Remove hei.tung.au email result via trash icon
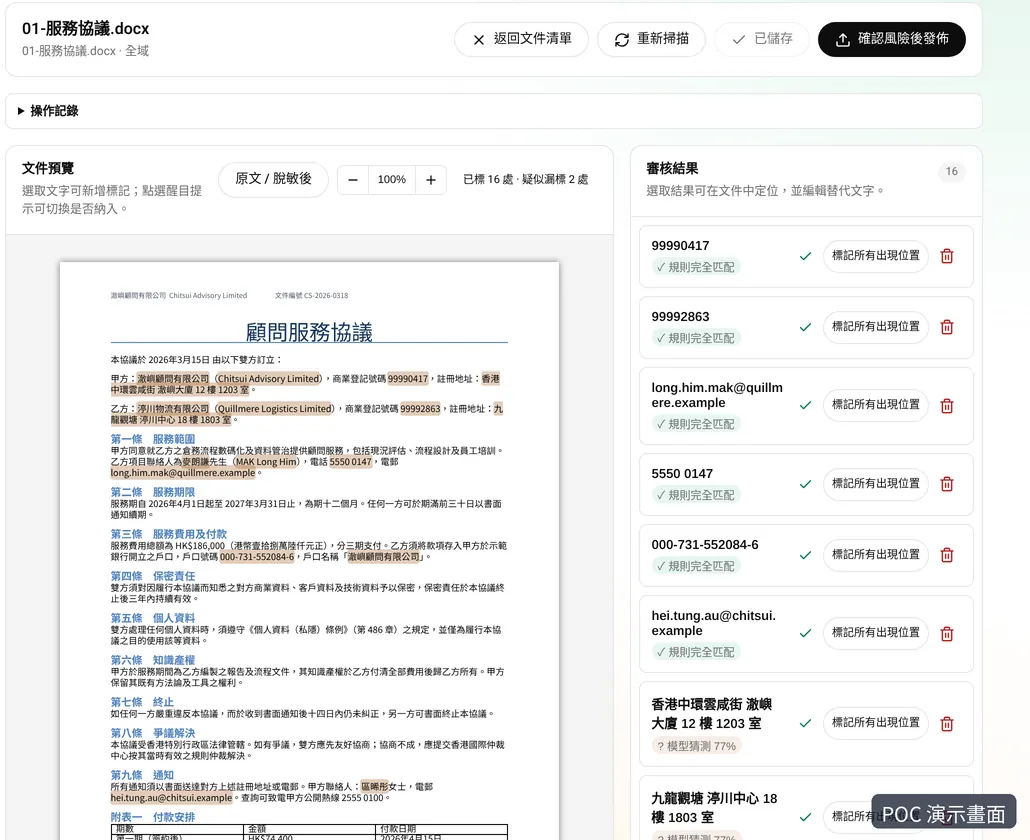Screen dimensions: 1030x840 pyautogui.click(x=947, y=634)
